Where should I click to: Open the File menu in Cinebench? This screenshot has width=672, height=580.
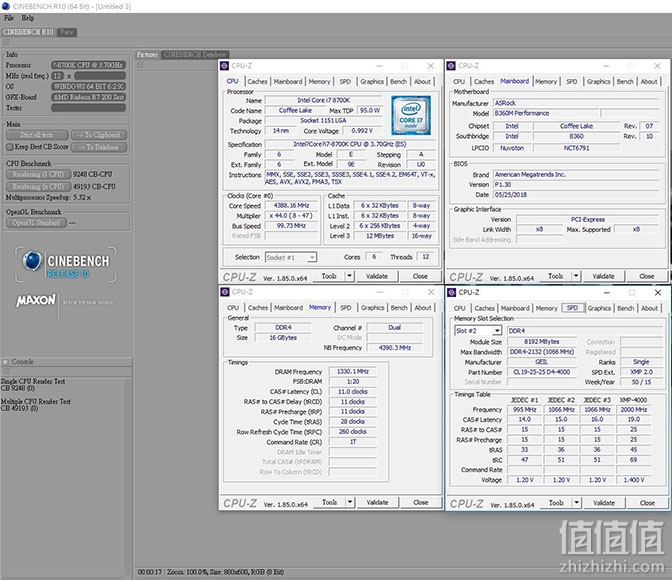click(x=9, y=18)
